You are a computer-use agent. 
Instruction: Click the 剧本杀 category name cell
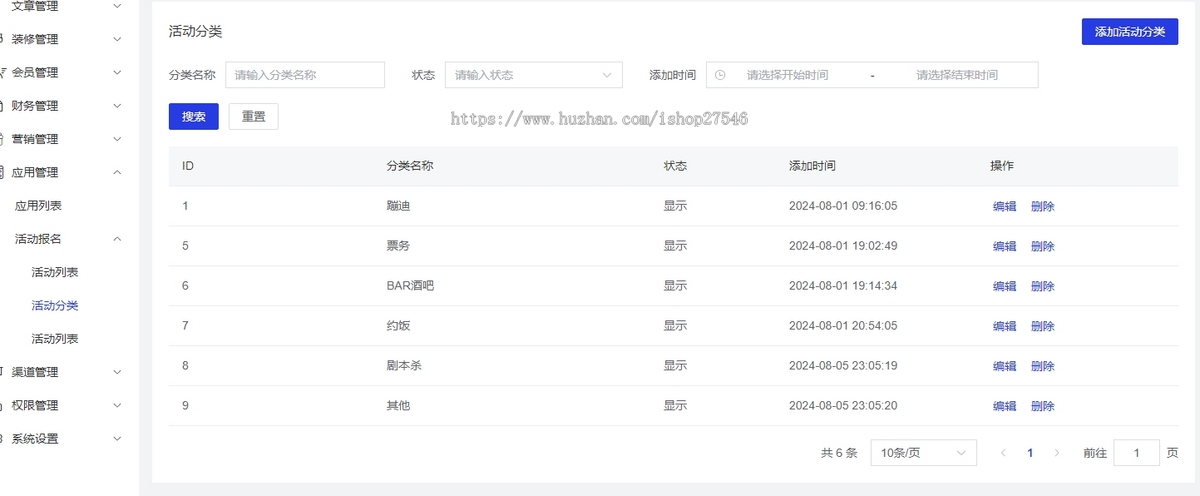tap(404, 366)
